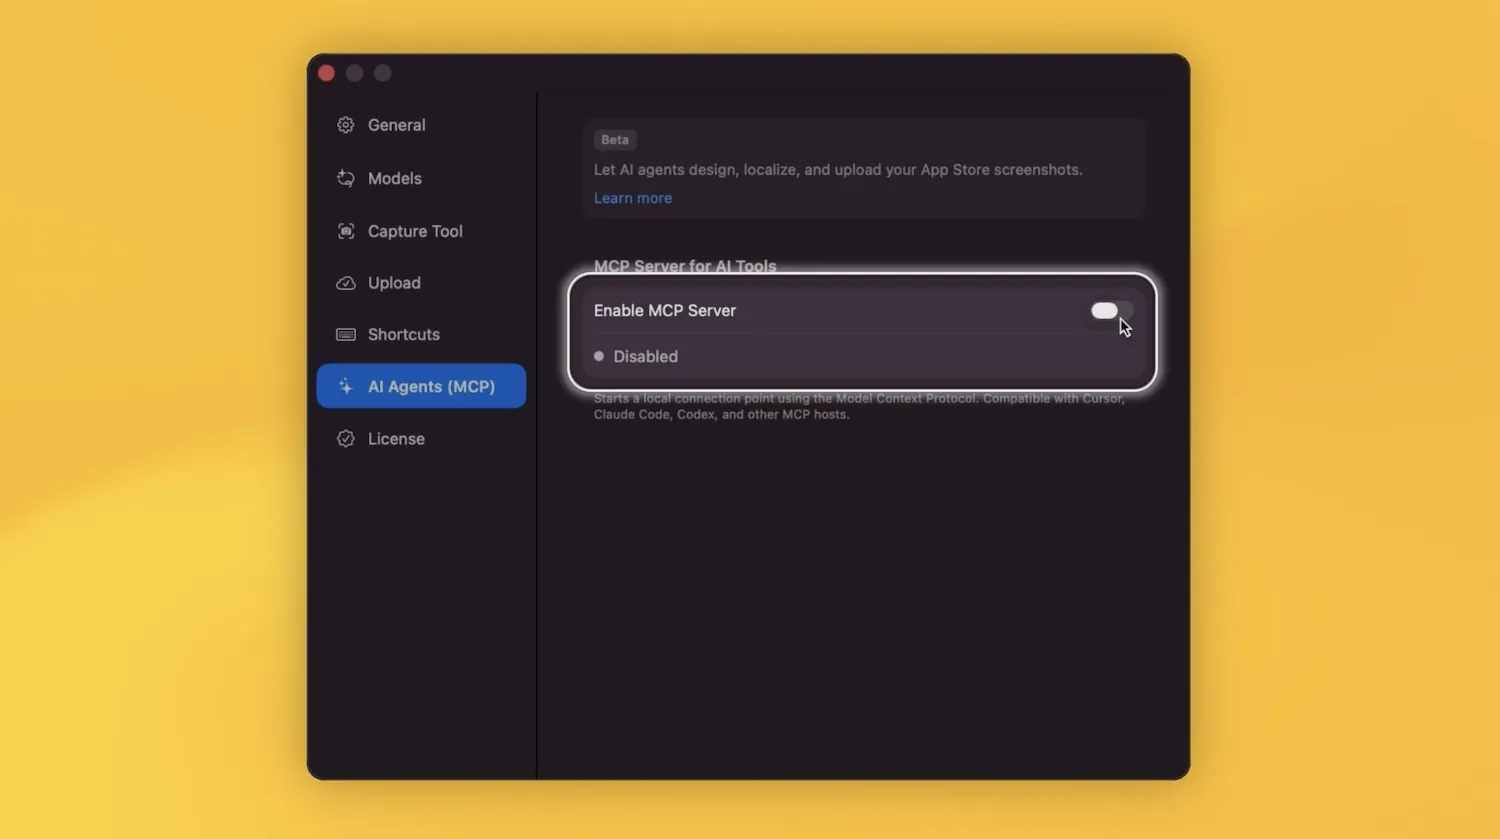Screen dimensions: 1500x839
Task: Select the Shortcuts keyboard icon
Action: pos(345,334)
